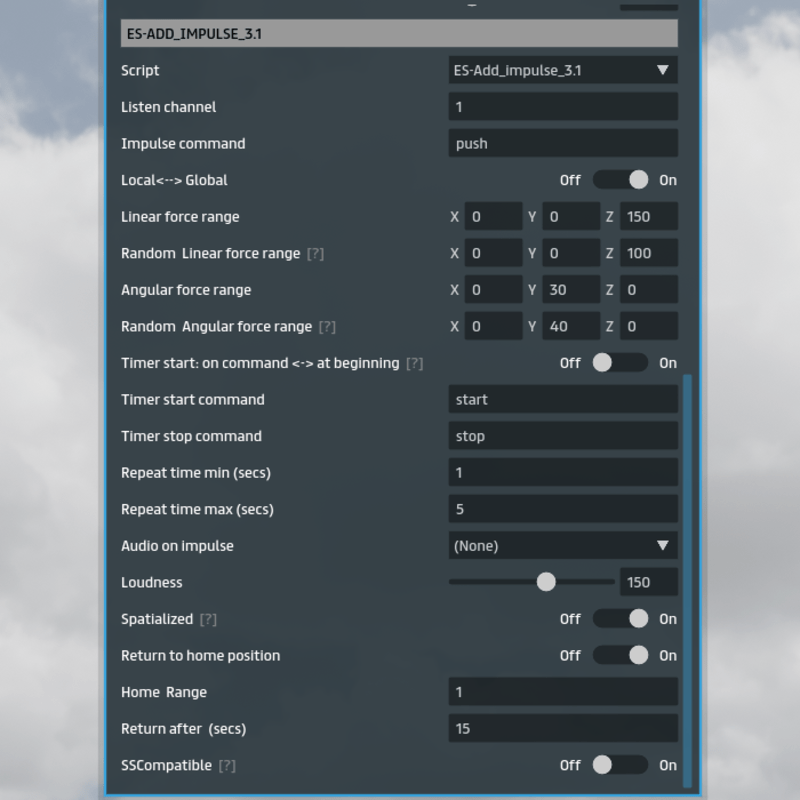Open the Script dropdown ES-Add_impulse_3.1
This screenshot has width=800, height=800.
click(562, 70)
